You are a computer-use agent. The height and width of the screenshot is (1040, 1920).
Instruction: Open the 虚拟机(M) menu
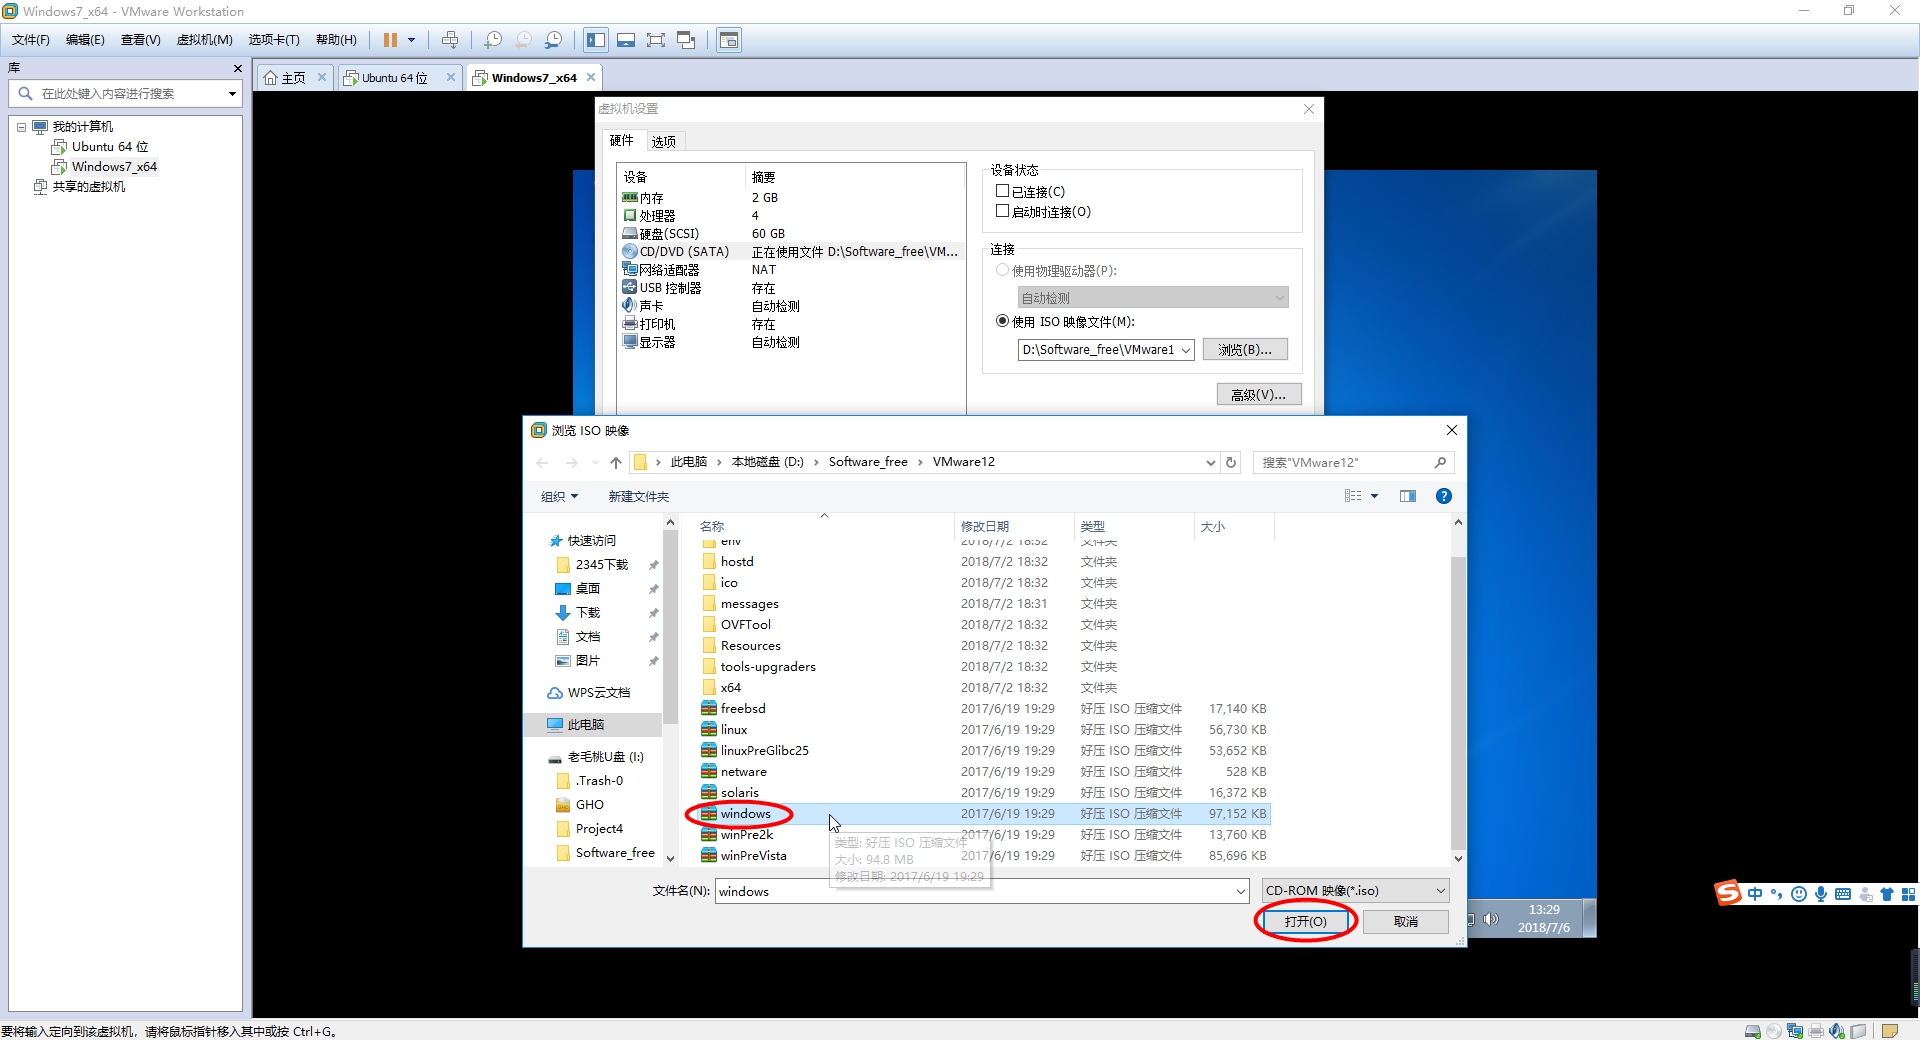(205, 40)
